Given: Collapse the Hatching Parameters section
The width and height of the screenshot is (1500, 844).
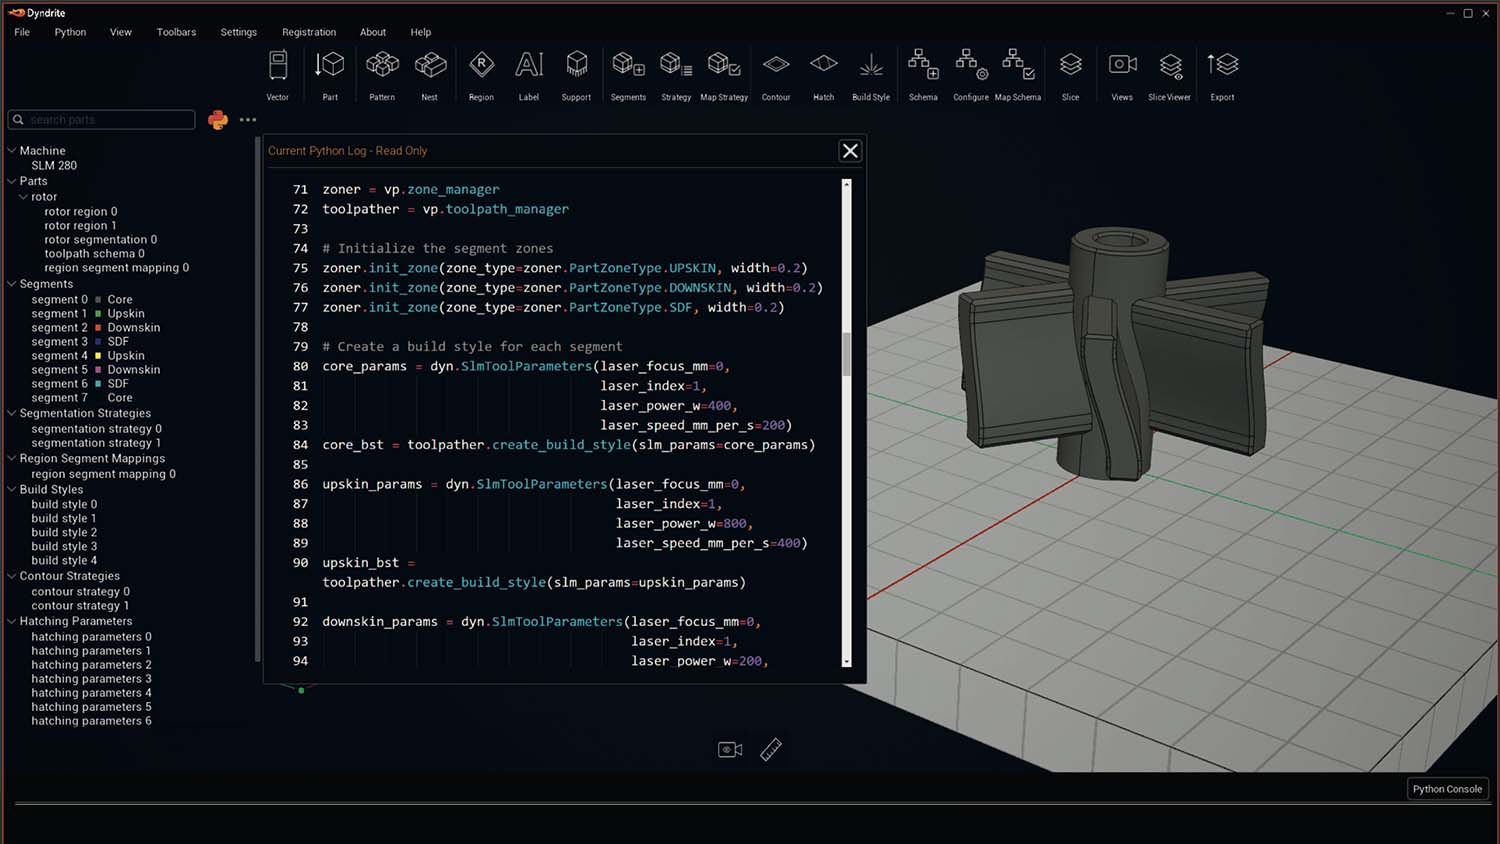Looking at the screenshot, I should pos(12,621).
